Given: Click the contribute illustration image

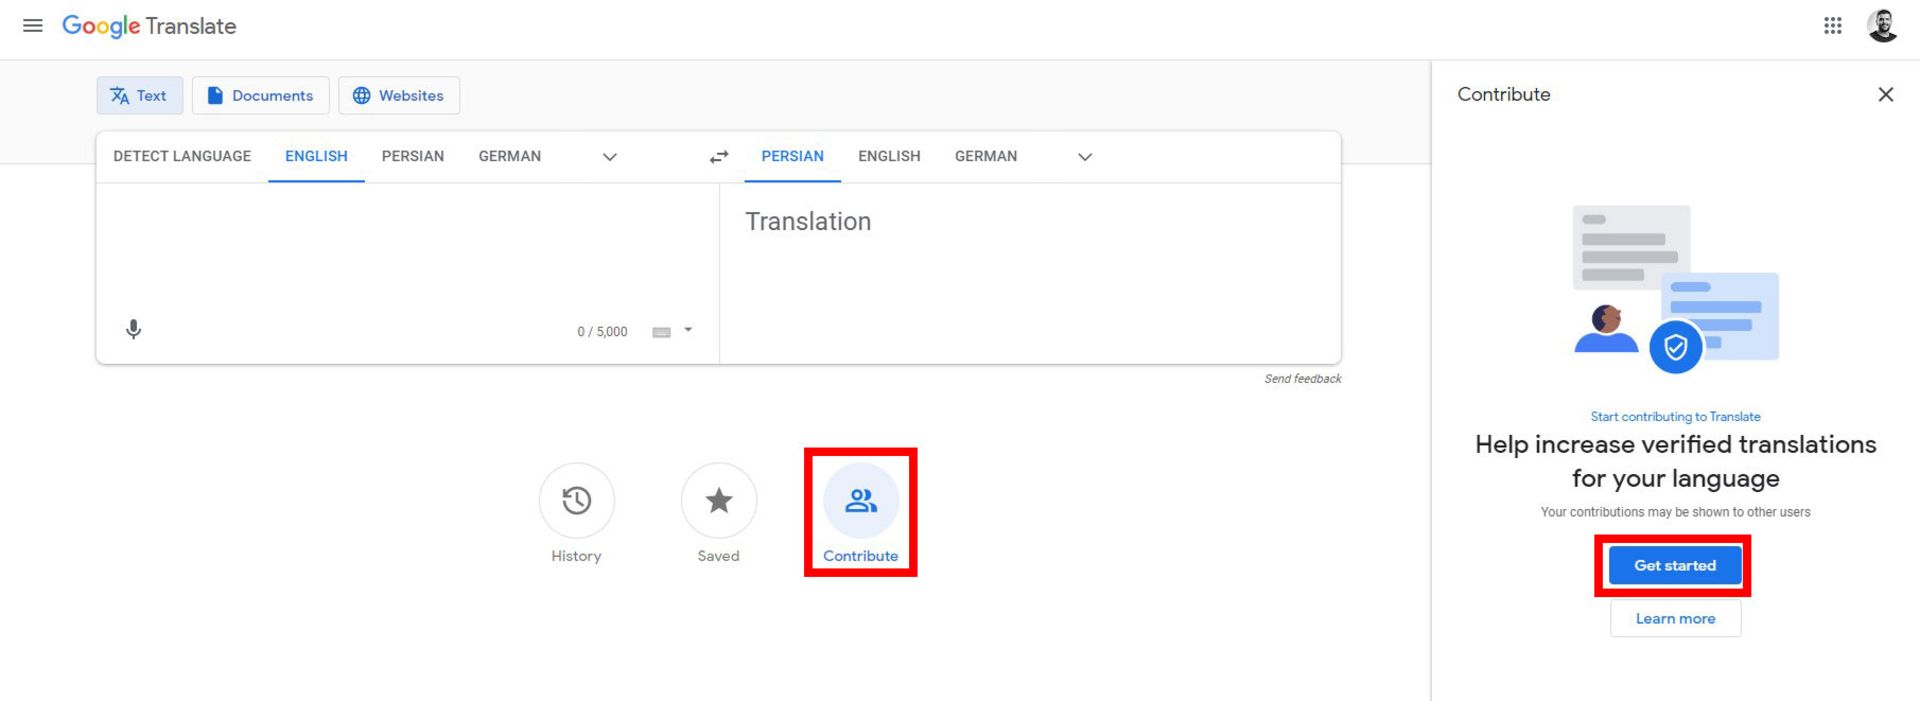Looking at the screenshot, I should point(1676,289).
